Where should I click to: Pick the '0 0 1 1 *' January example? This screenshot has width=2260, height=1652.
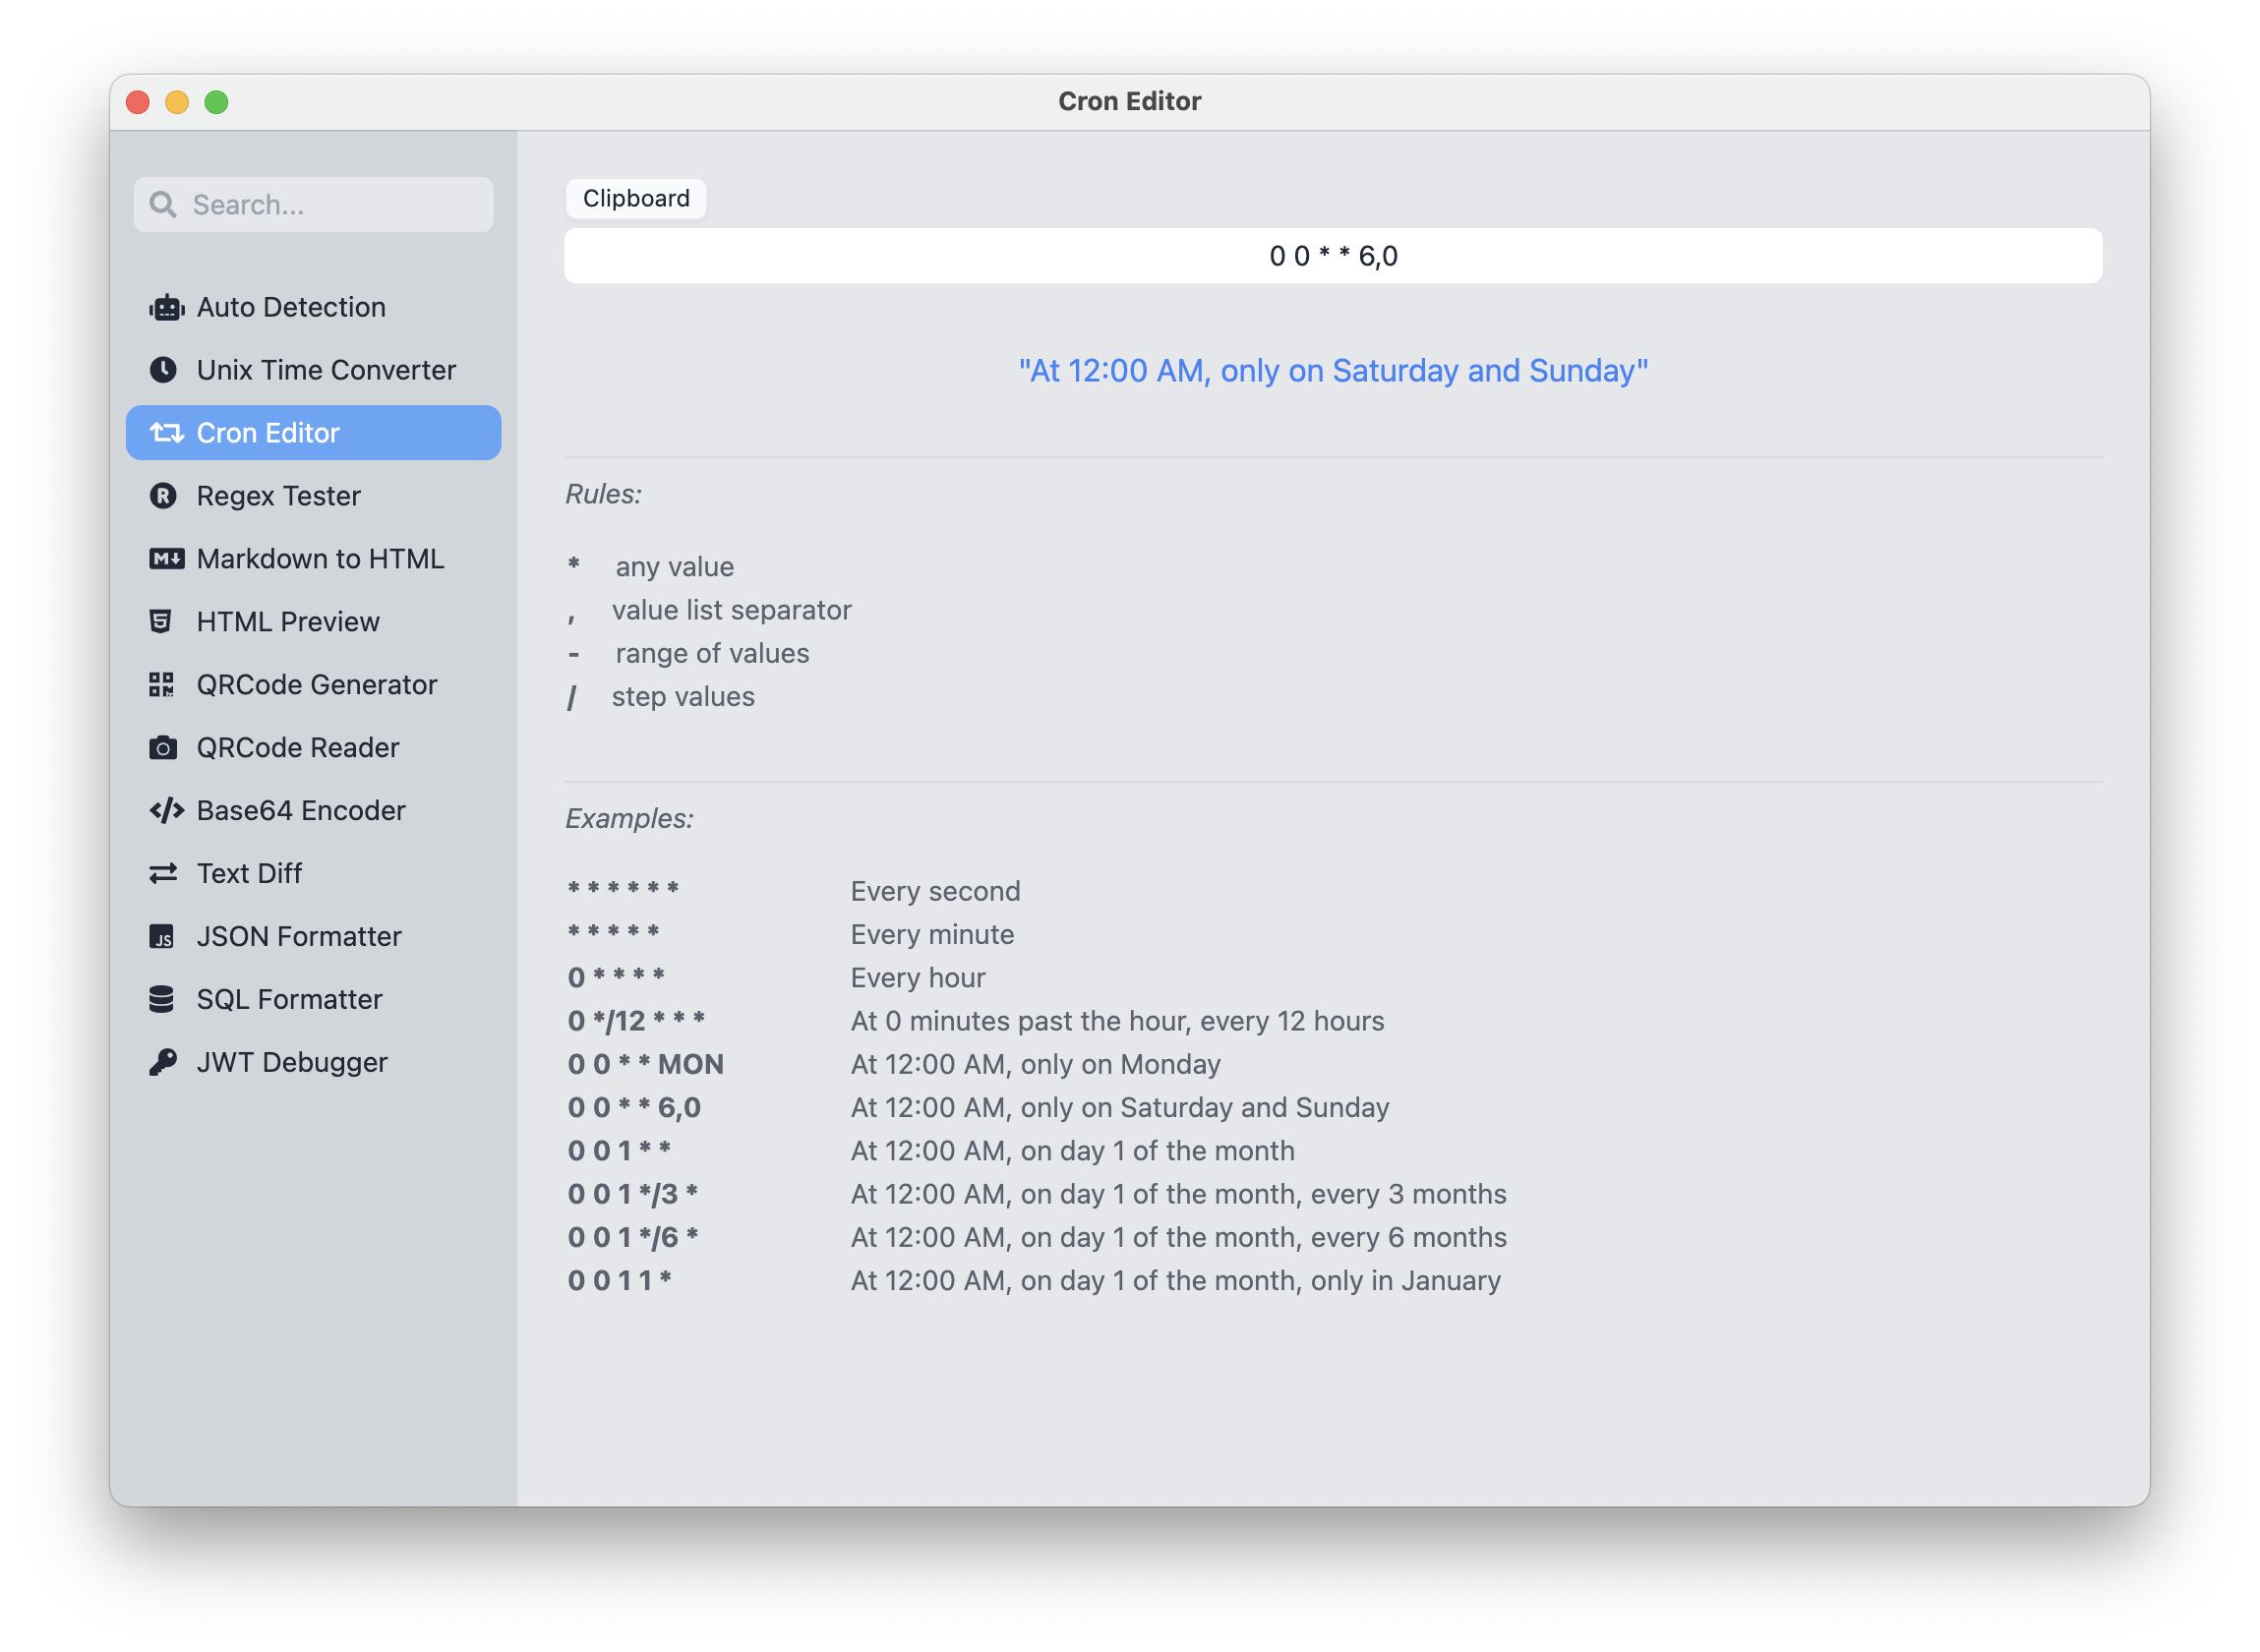pos(619,1281)
